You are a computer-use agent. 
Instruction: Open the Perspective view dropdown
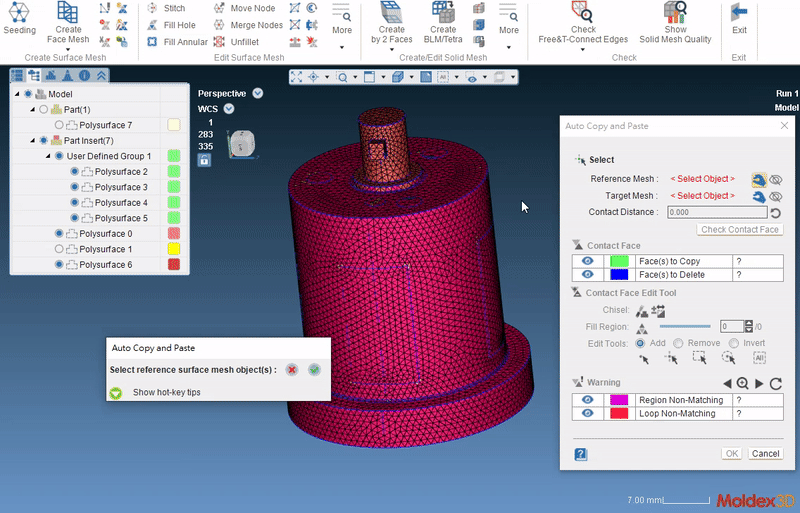pyautogui.click(x=258, y=93)
